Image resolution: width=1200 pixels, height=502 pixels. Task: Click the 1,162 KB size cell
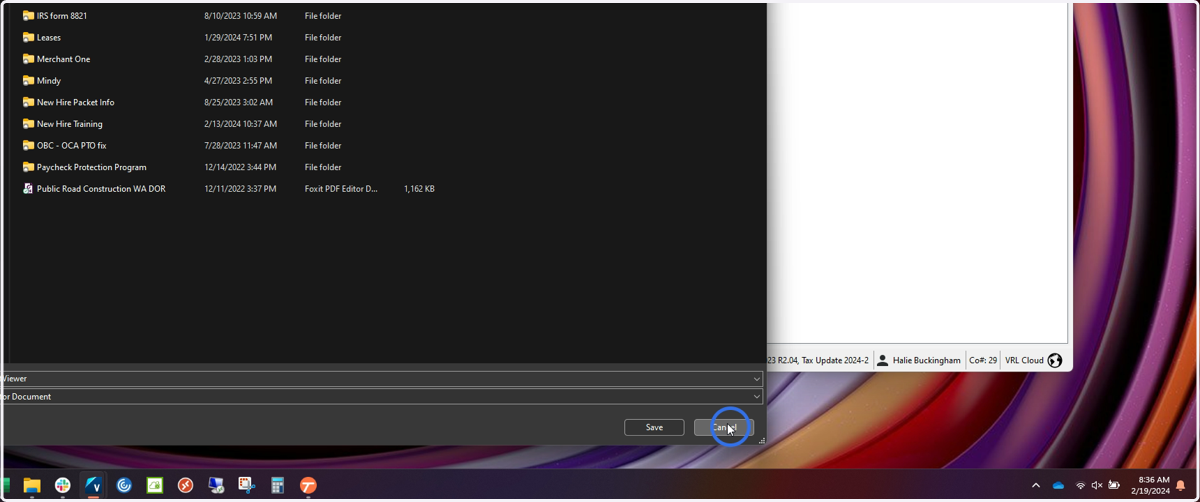click(419, 188)
